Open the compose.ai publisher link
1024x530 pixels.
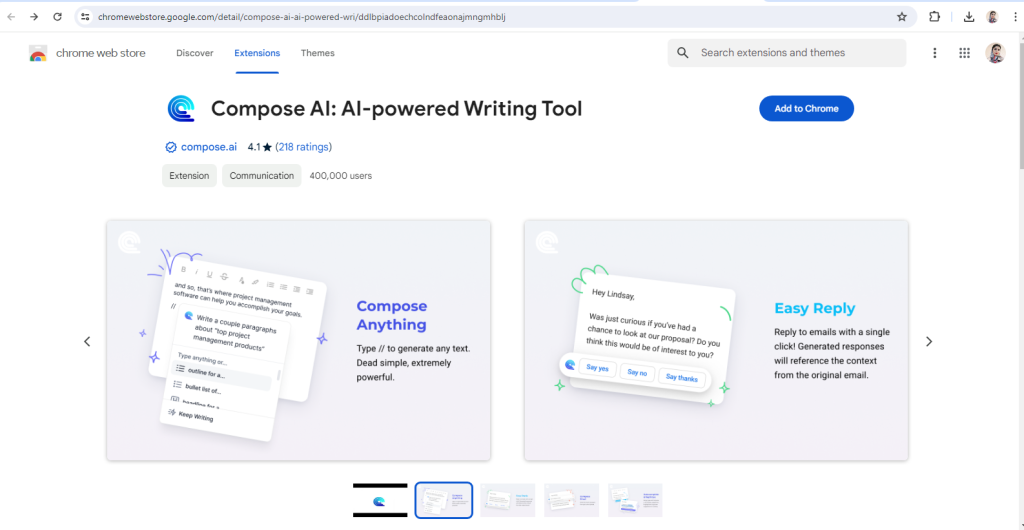tap(208, 147)
